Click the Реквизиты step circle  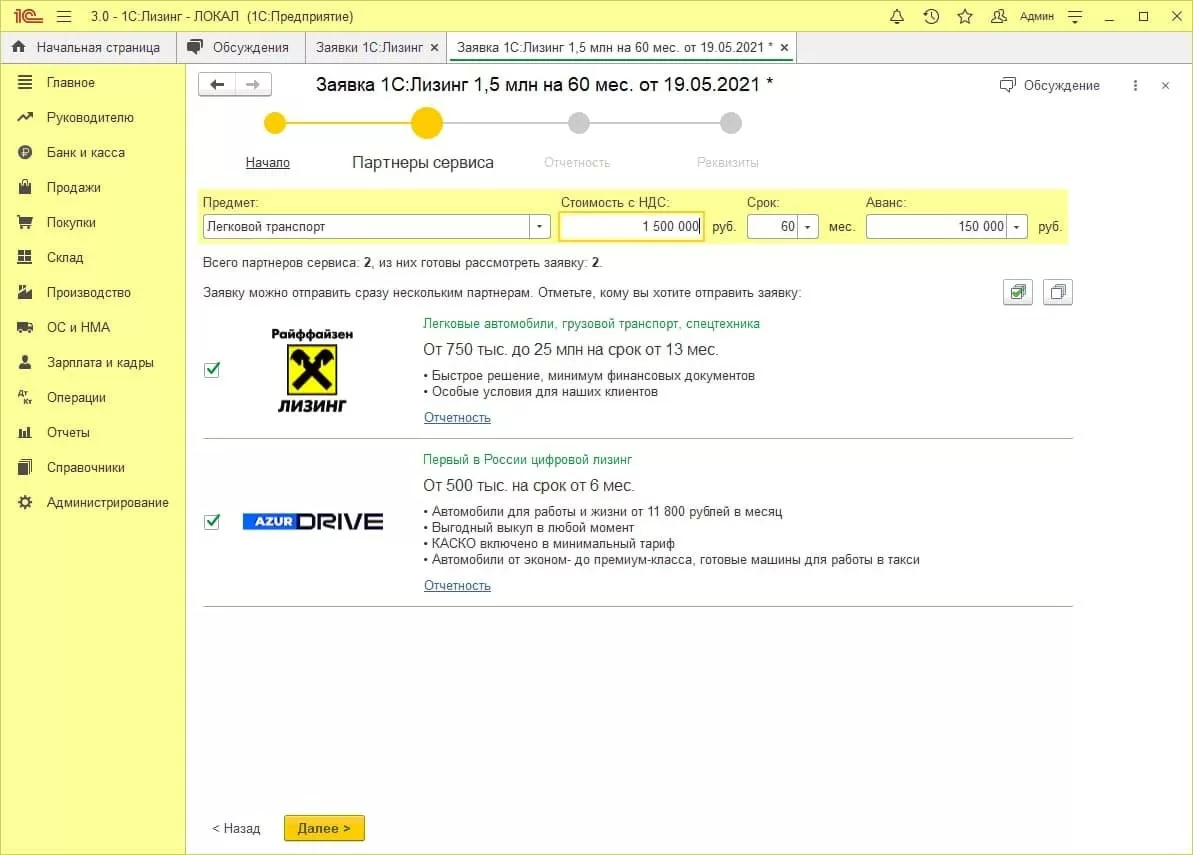tap(731, 122)
